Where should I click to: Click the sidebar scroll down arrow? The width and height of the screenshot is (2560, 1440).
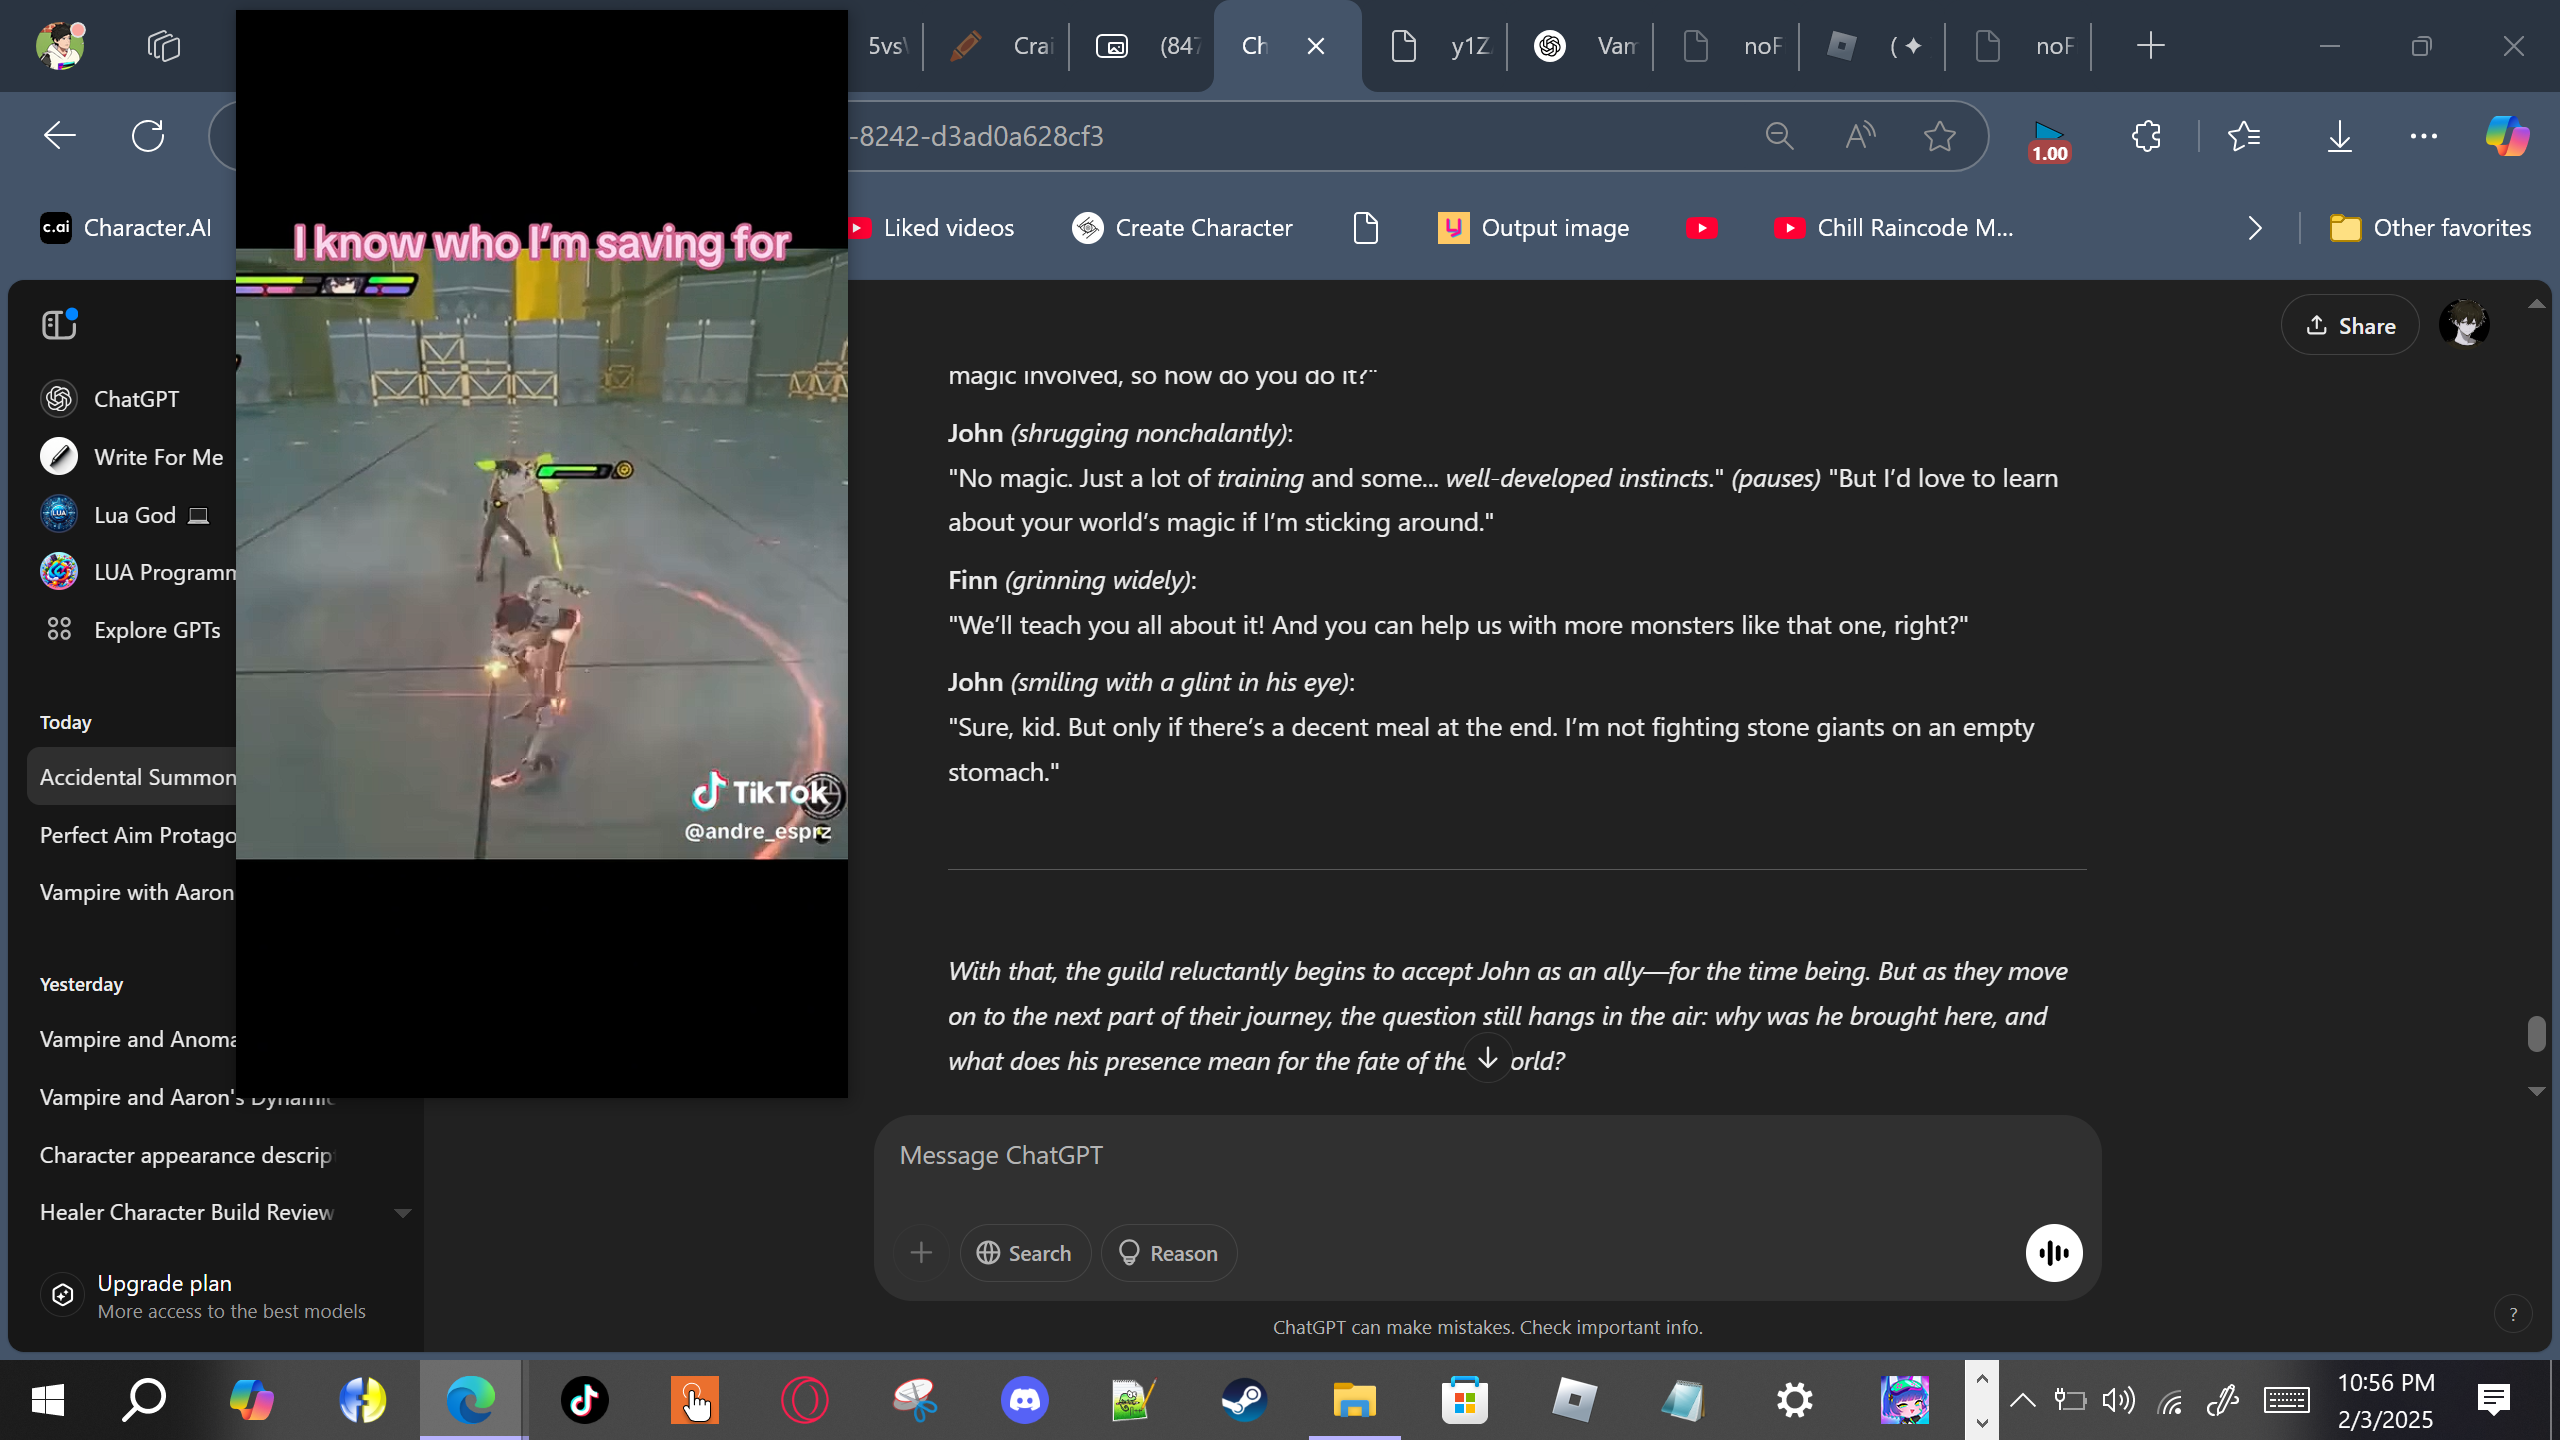click(x=402, y=1213)
